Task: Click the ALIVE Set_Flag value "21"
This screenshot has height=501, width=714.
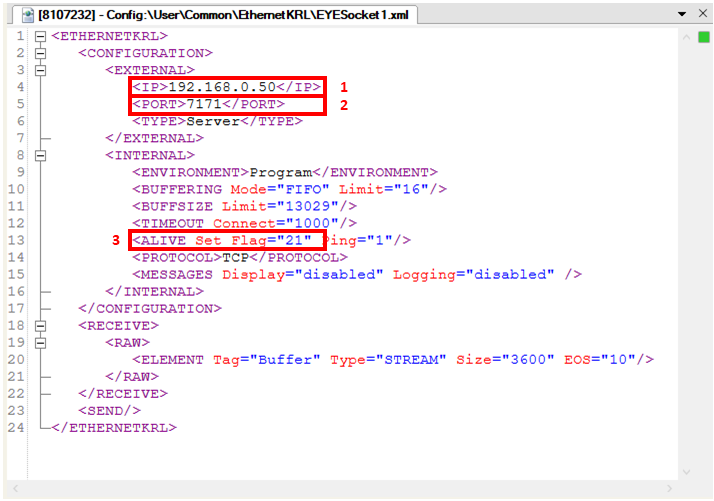Action: click(x=294, y=240)
